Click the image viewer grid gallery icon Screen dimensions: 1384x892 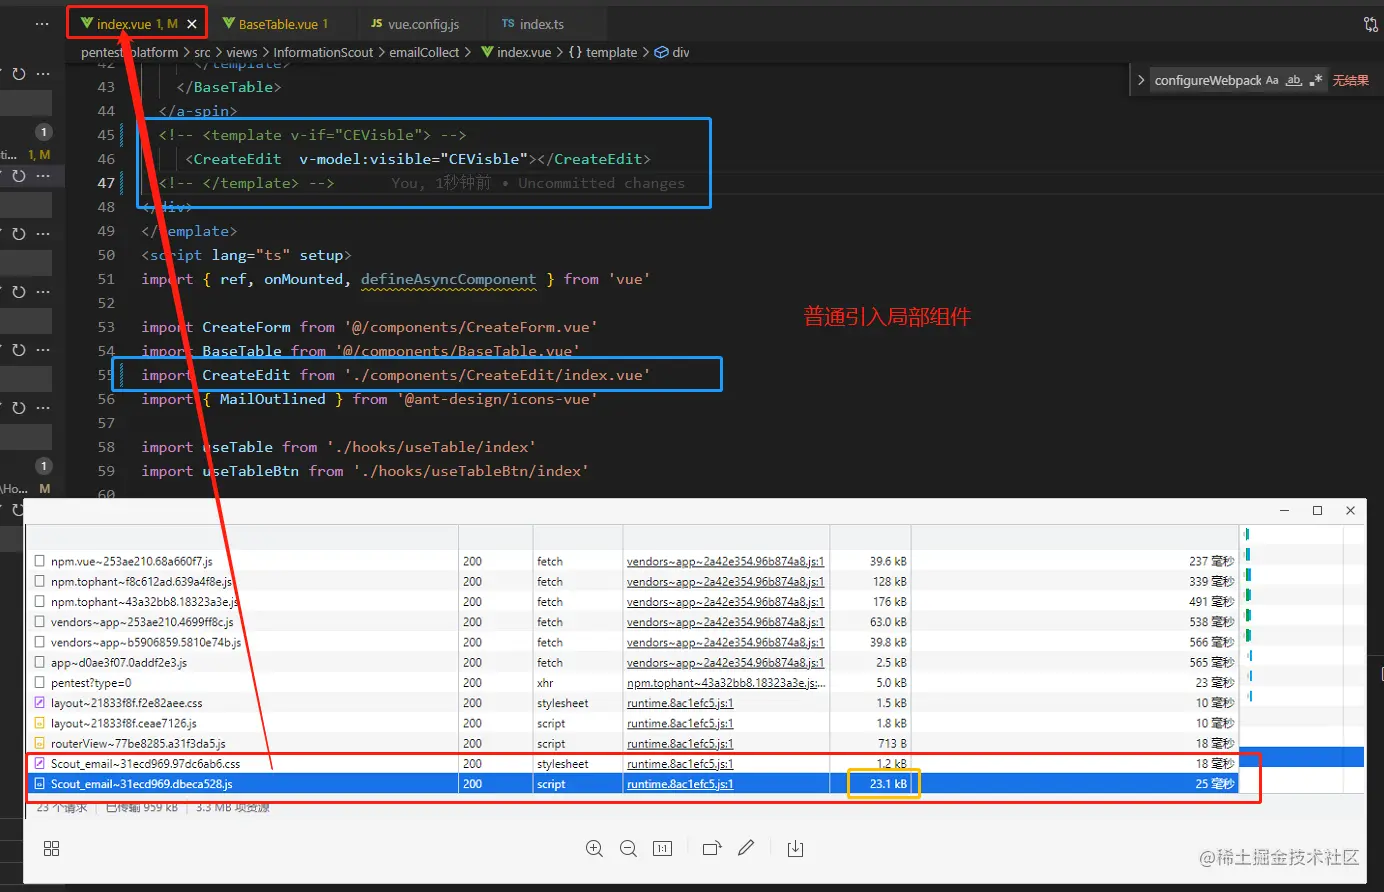pos(52,848)
